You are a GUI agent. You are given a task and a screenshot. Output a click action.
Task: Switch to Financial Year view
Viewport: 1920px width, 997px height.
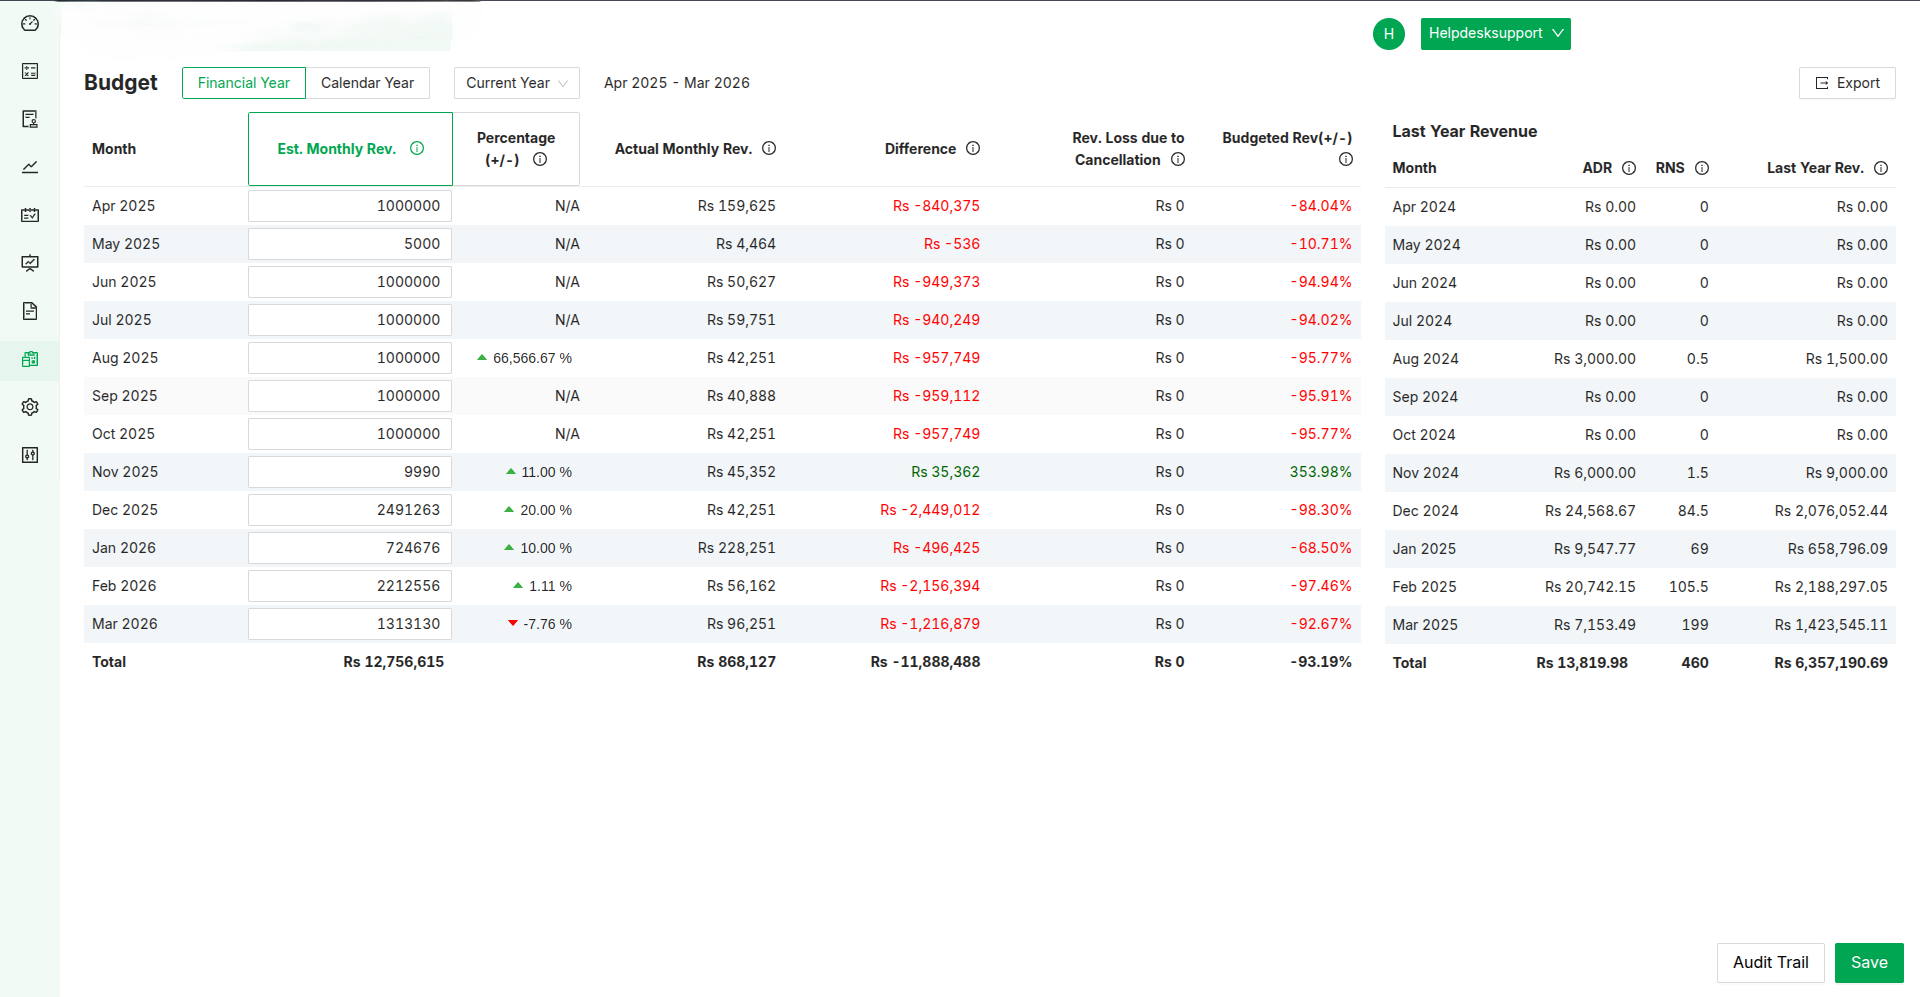(243, 83)
